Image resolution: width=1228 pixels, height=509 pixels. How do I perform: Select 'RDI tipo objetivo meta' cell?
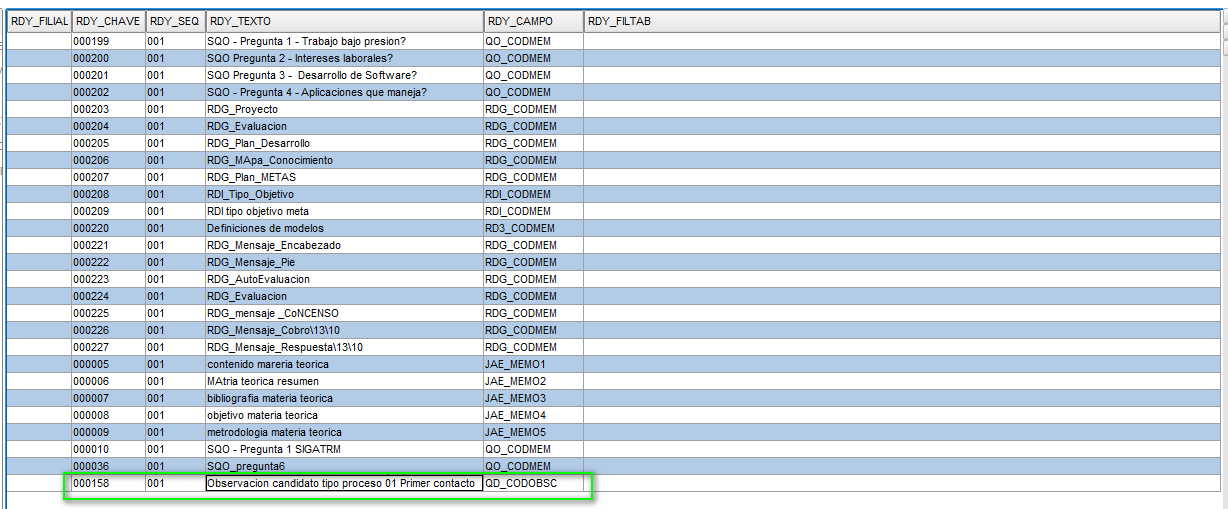pyautogui.click(x=345, y=211)
